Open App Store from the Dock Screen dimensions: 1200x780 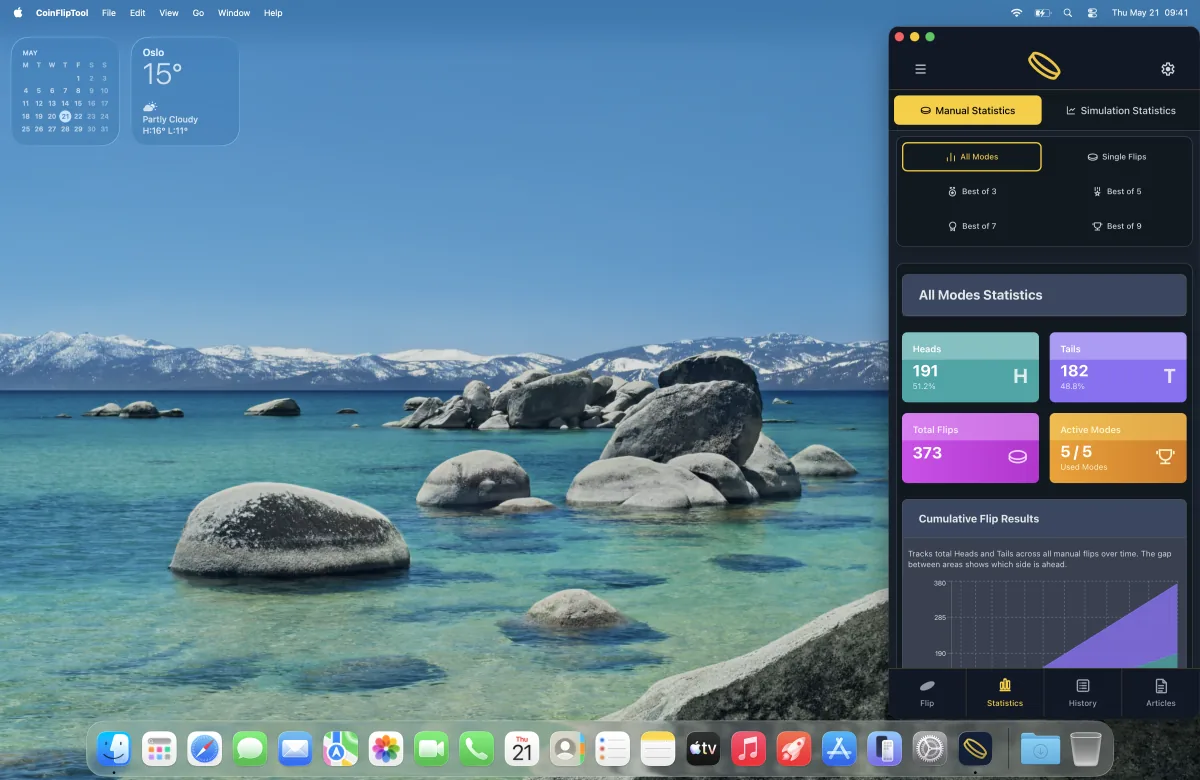point(839,748)
